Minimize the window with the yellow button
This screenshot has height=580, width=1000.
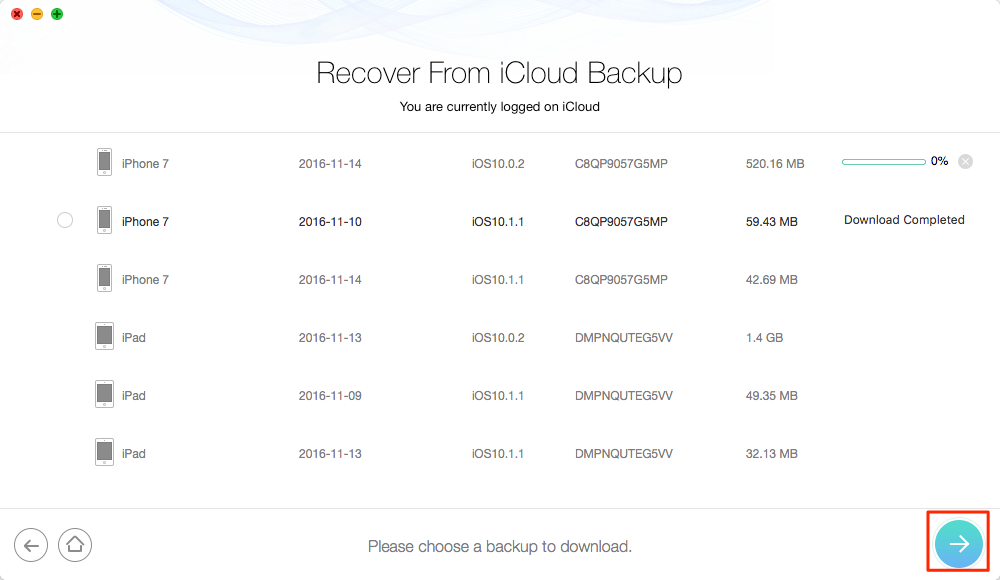37,14
